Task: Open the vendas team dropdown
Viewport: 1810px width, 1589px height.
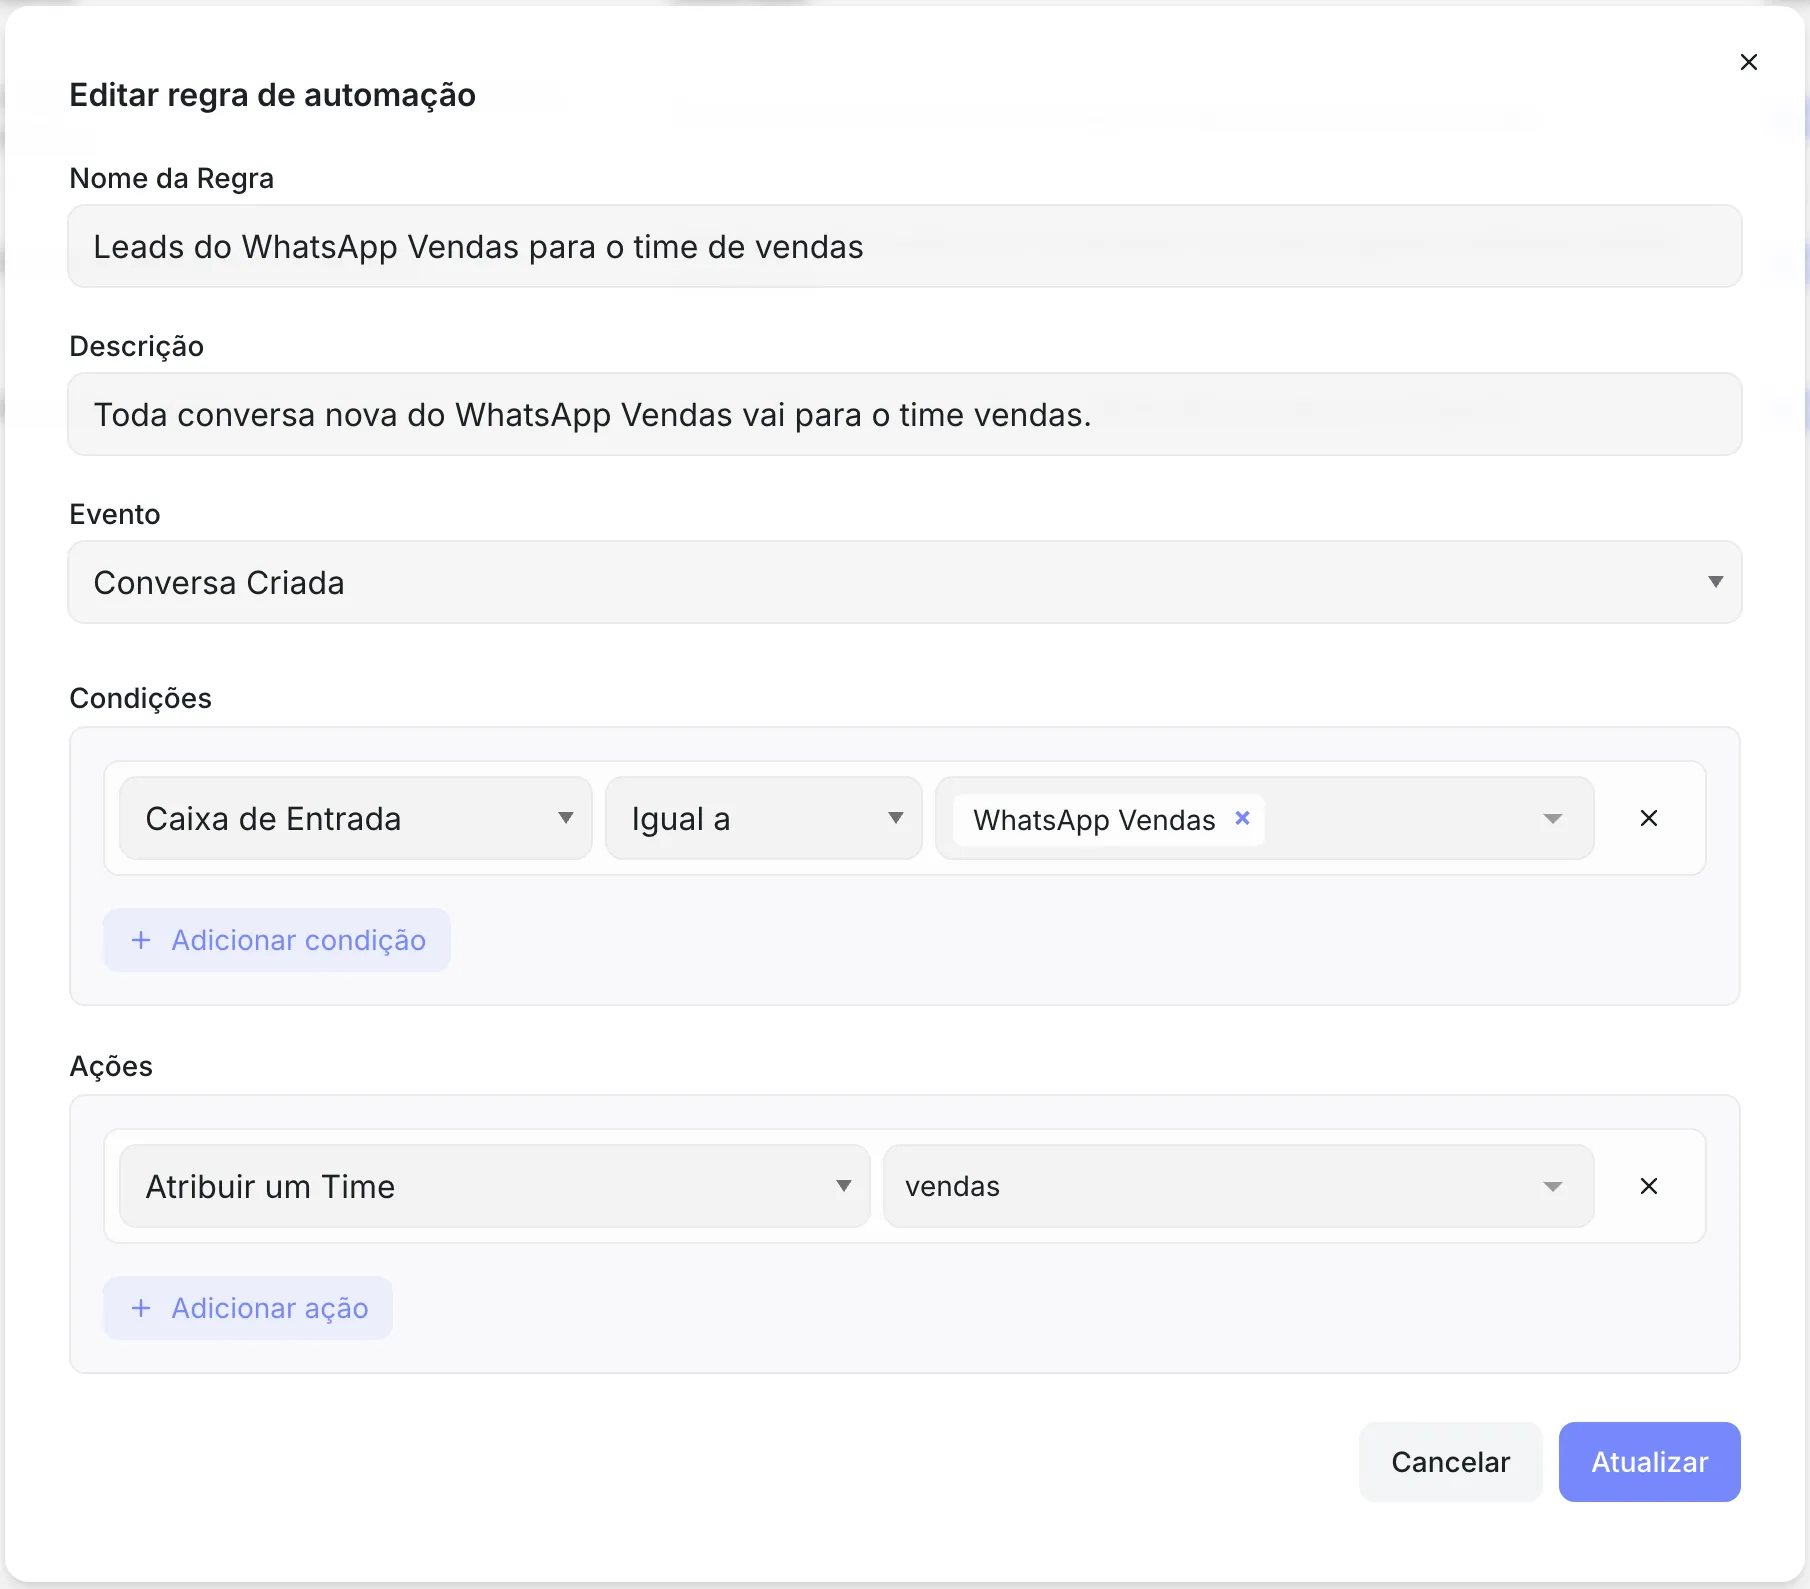Action: coord(1239,1186)
